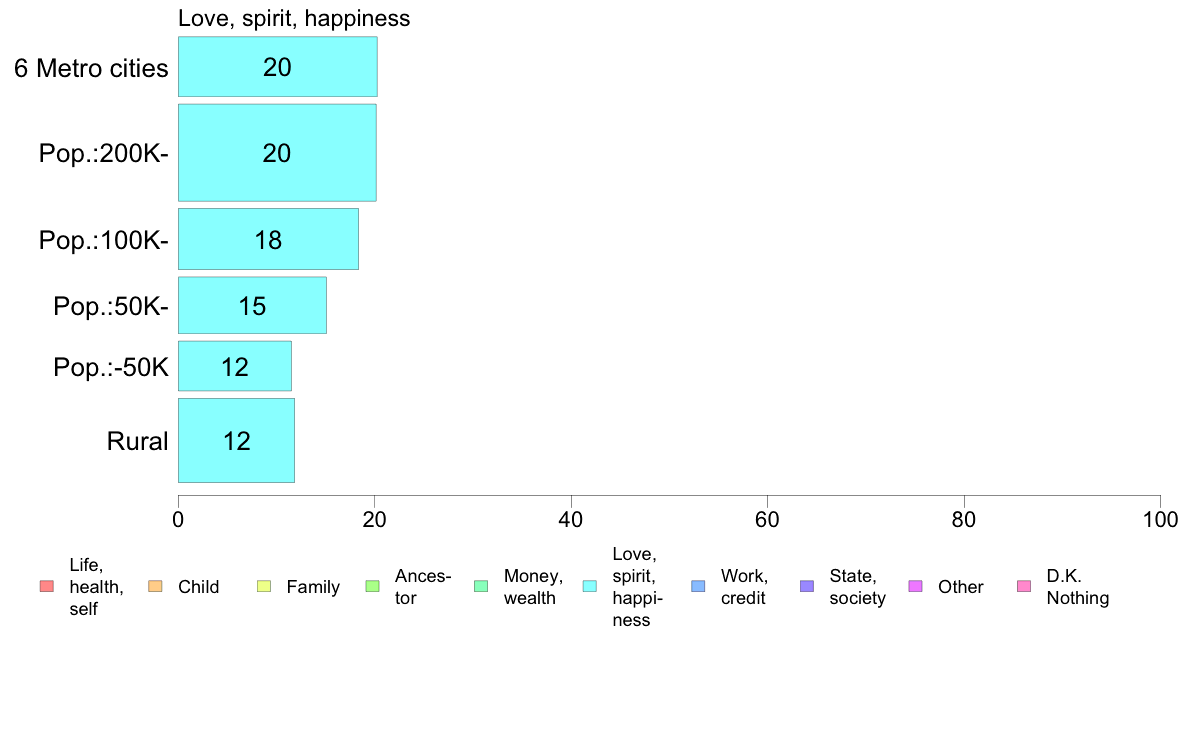Click the orange Child legend swatch

[155, 587]
